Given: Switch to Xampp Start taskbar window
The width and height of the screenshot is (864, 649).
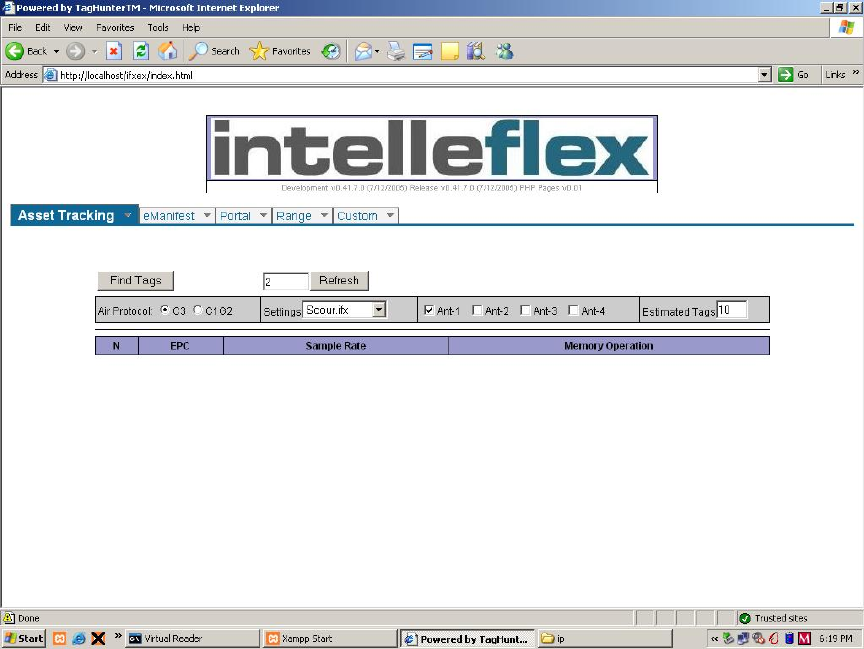Looking at the screenshot, I should [x=331, y=638].
